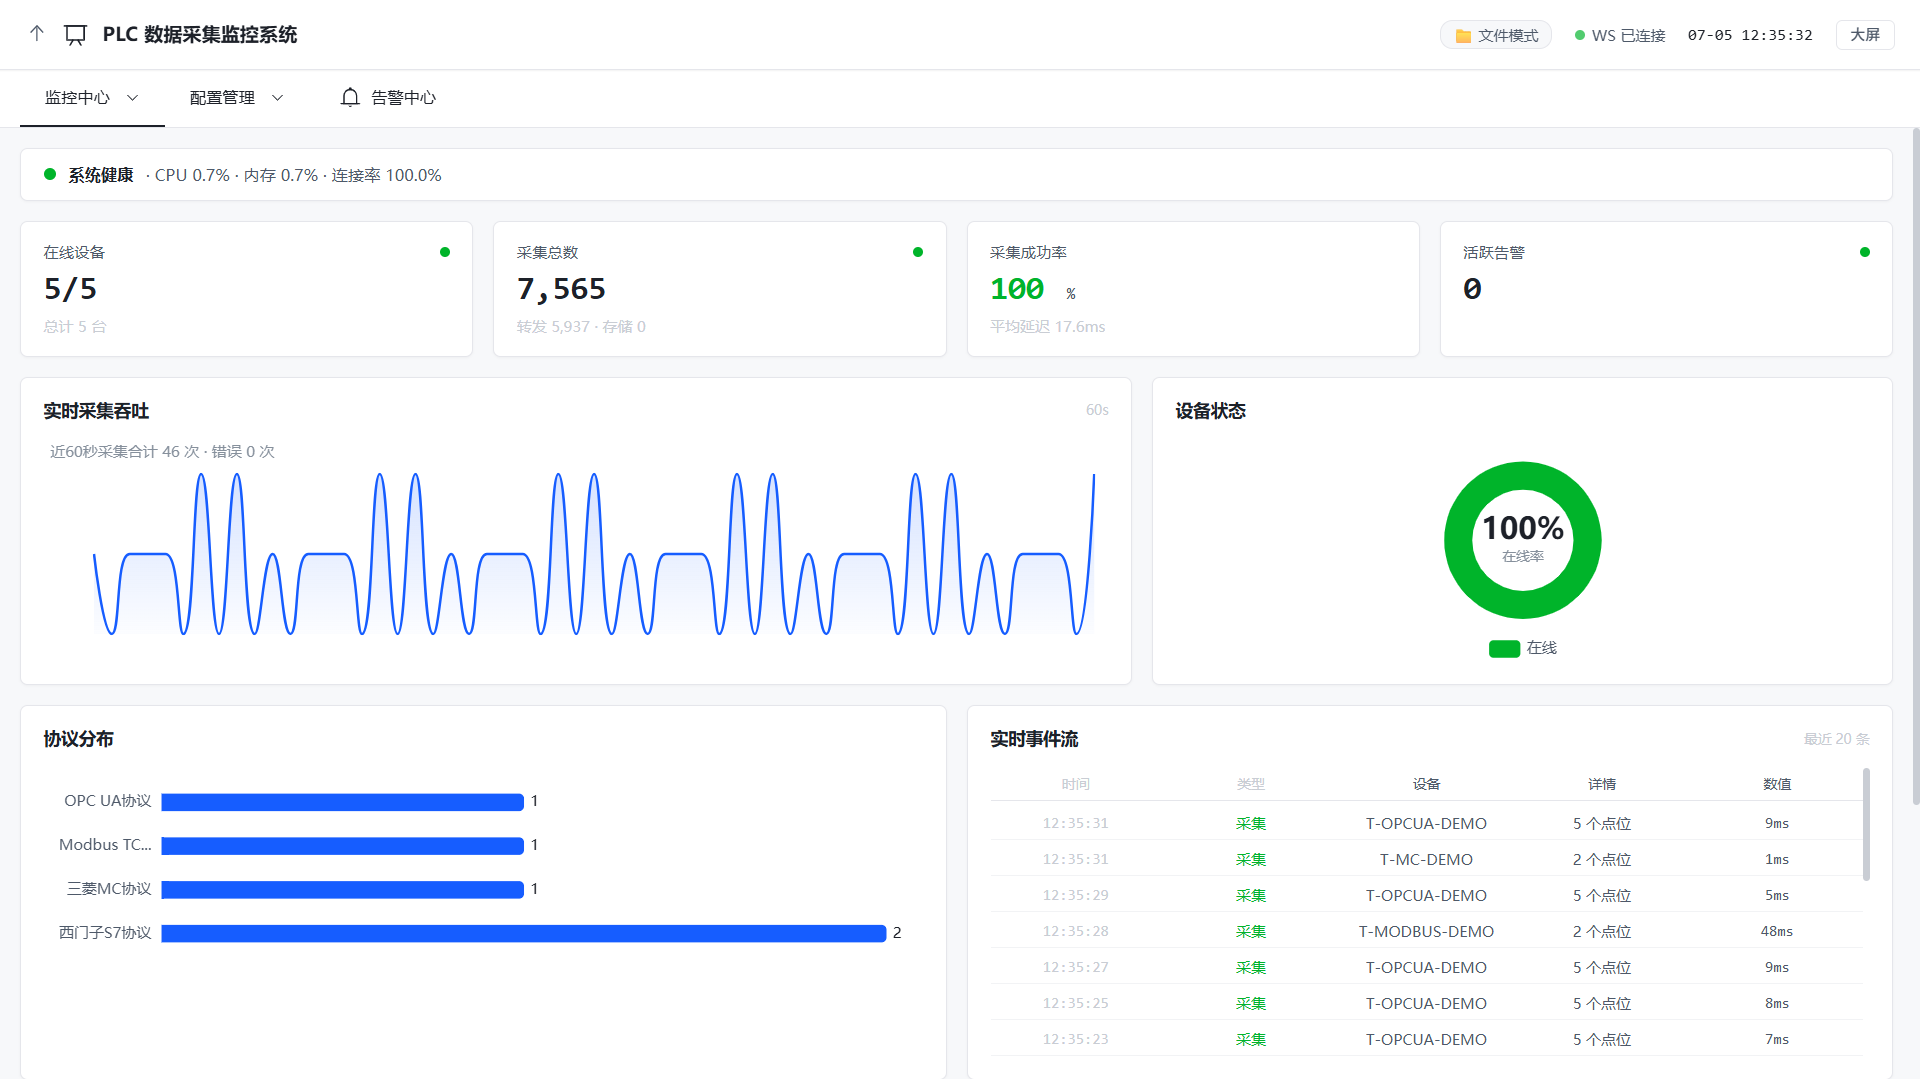Open the 告警中心 menu item
The height and width of the screenshot is (1079, 1920).
coord(388,98)
